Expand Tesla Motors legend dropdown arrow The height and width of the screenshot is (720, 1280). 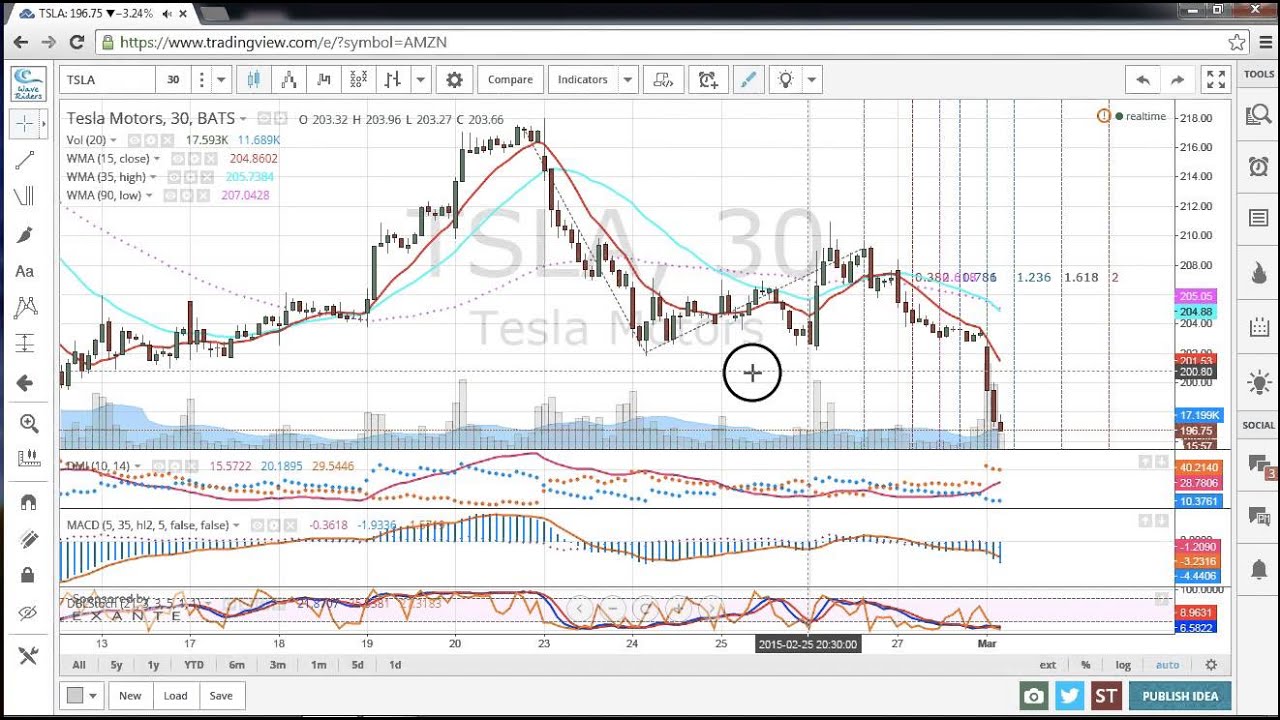pos(243,119)
